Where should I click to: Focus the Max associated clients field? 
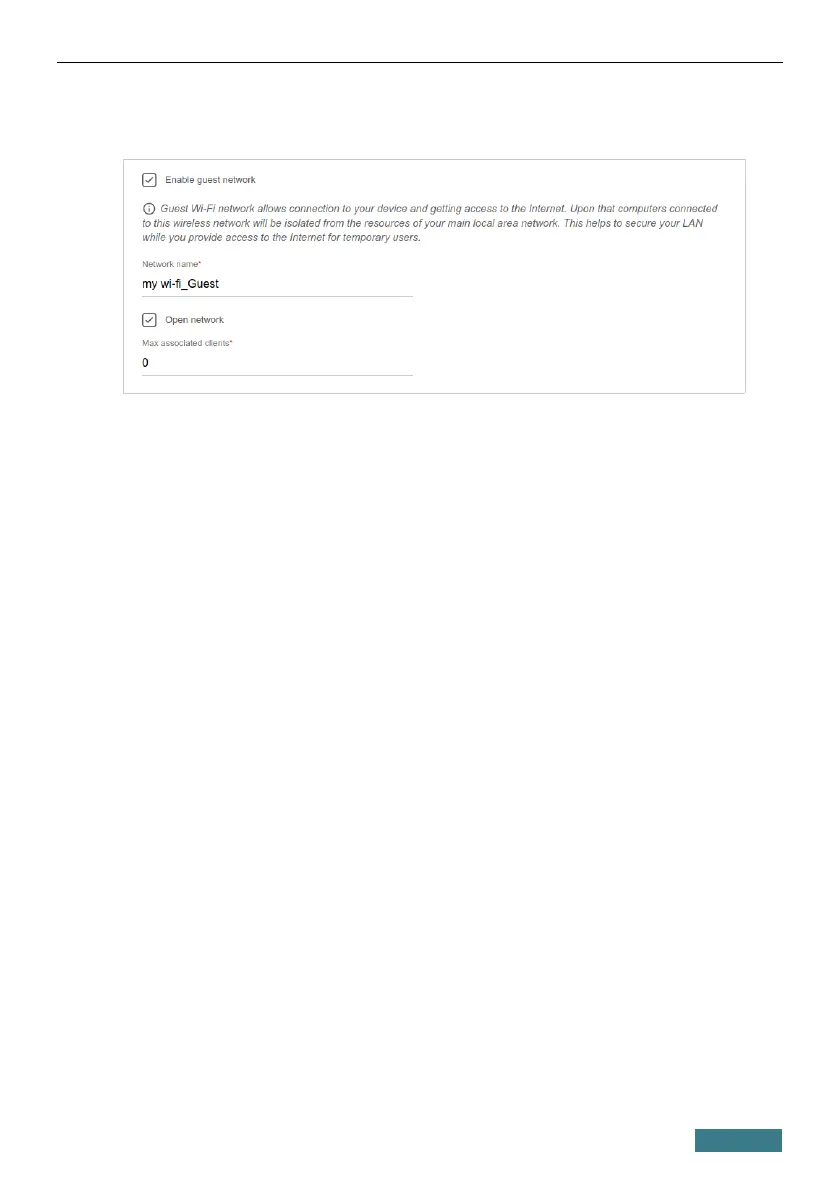click(277, 363)
